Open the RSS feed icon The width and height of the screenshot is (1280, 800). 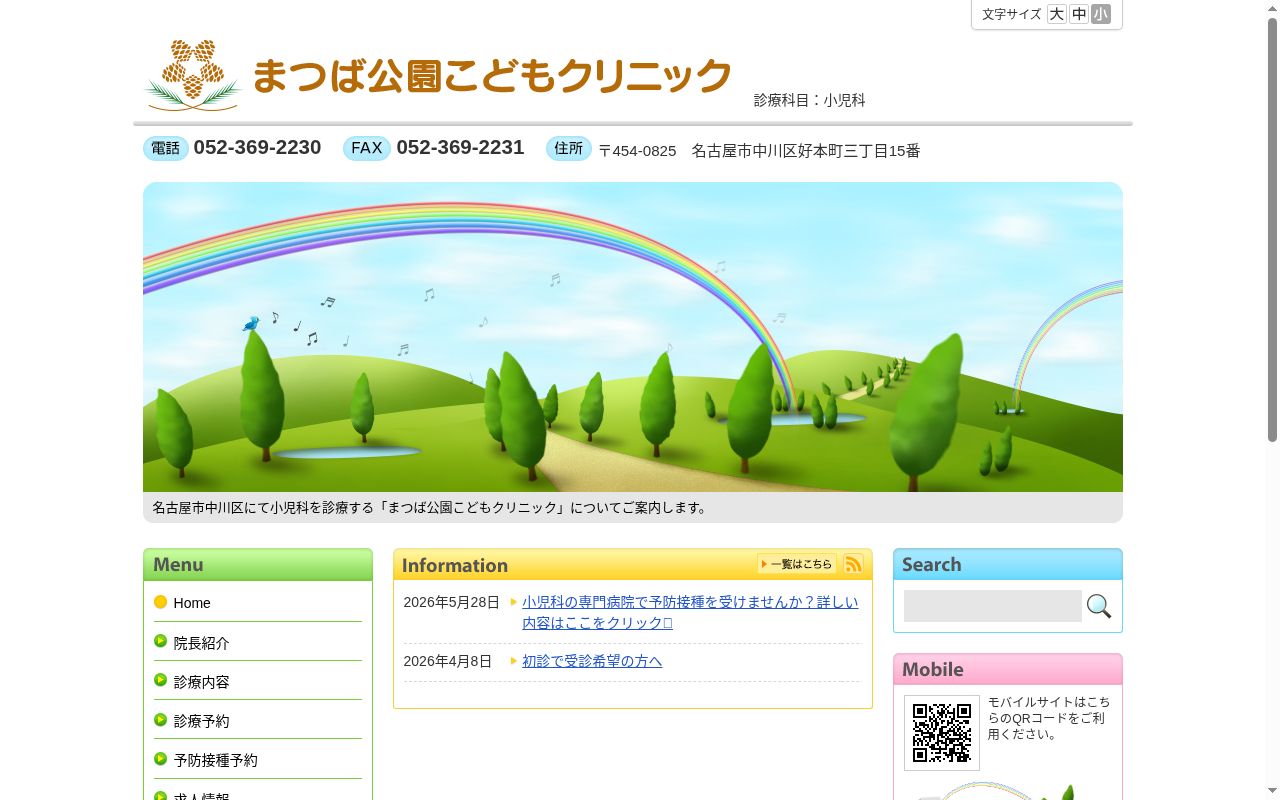(x=853, y=564)
